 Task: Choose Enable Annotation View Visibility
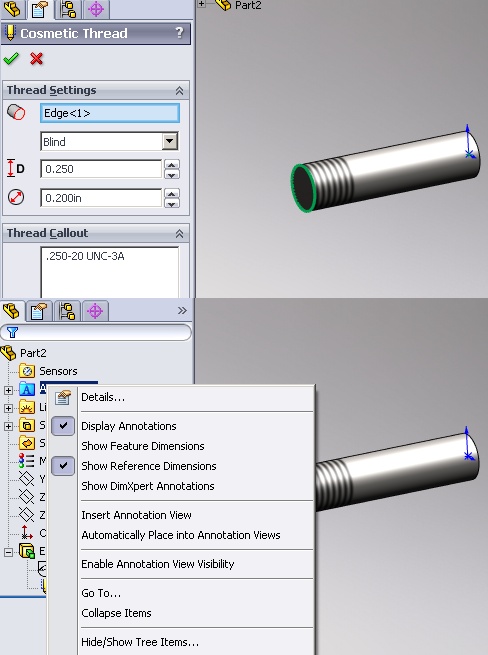point(158,564)
